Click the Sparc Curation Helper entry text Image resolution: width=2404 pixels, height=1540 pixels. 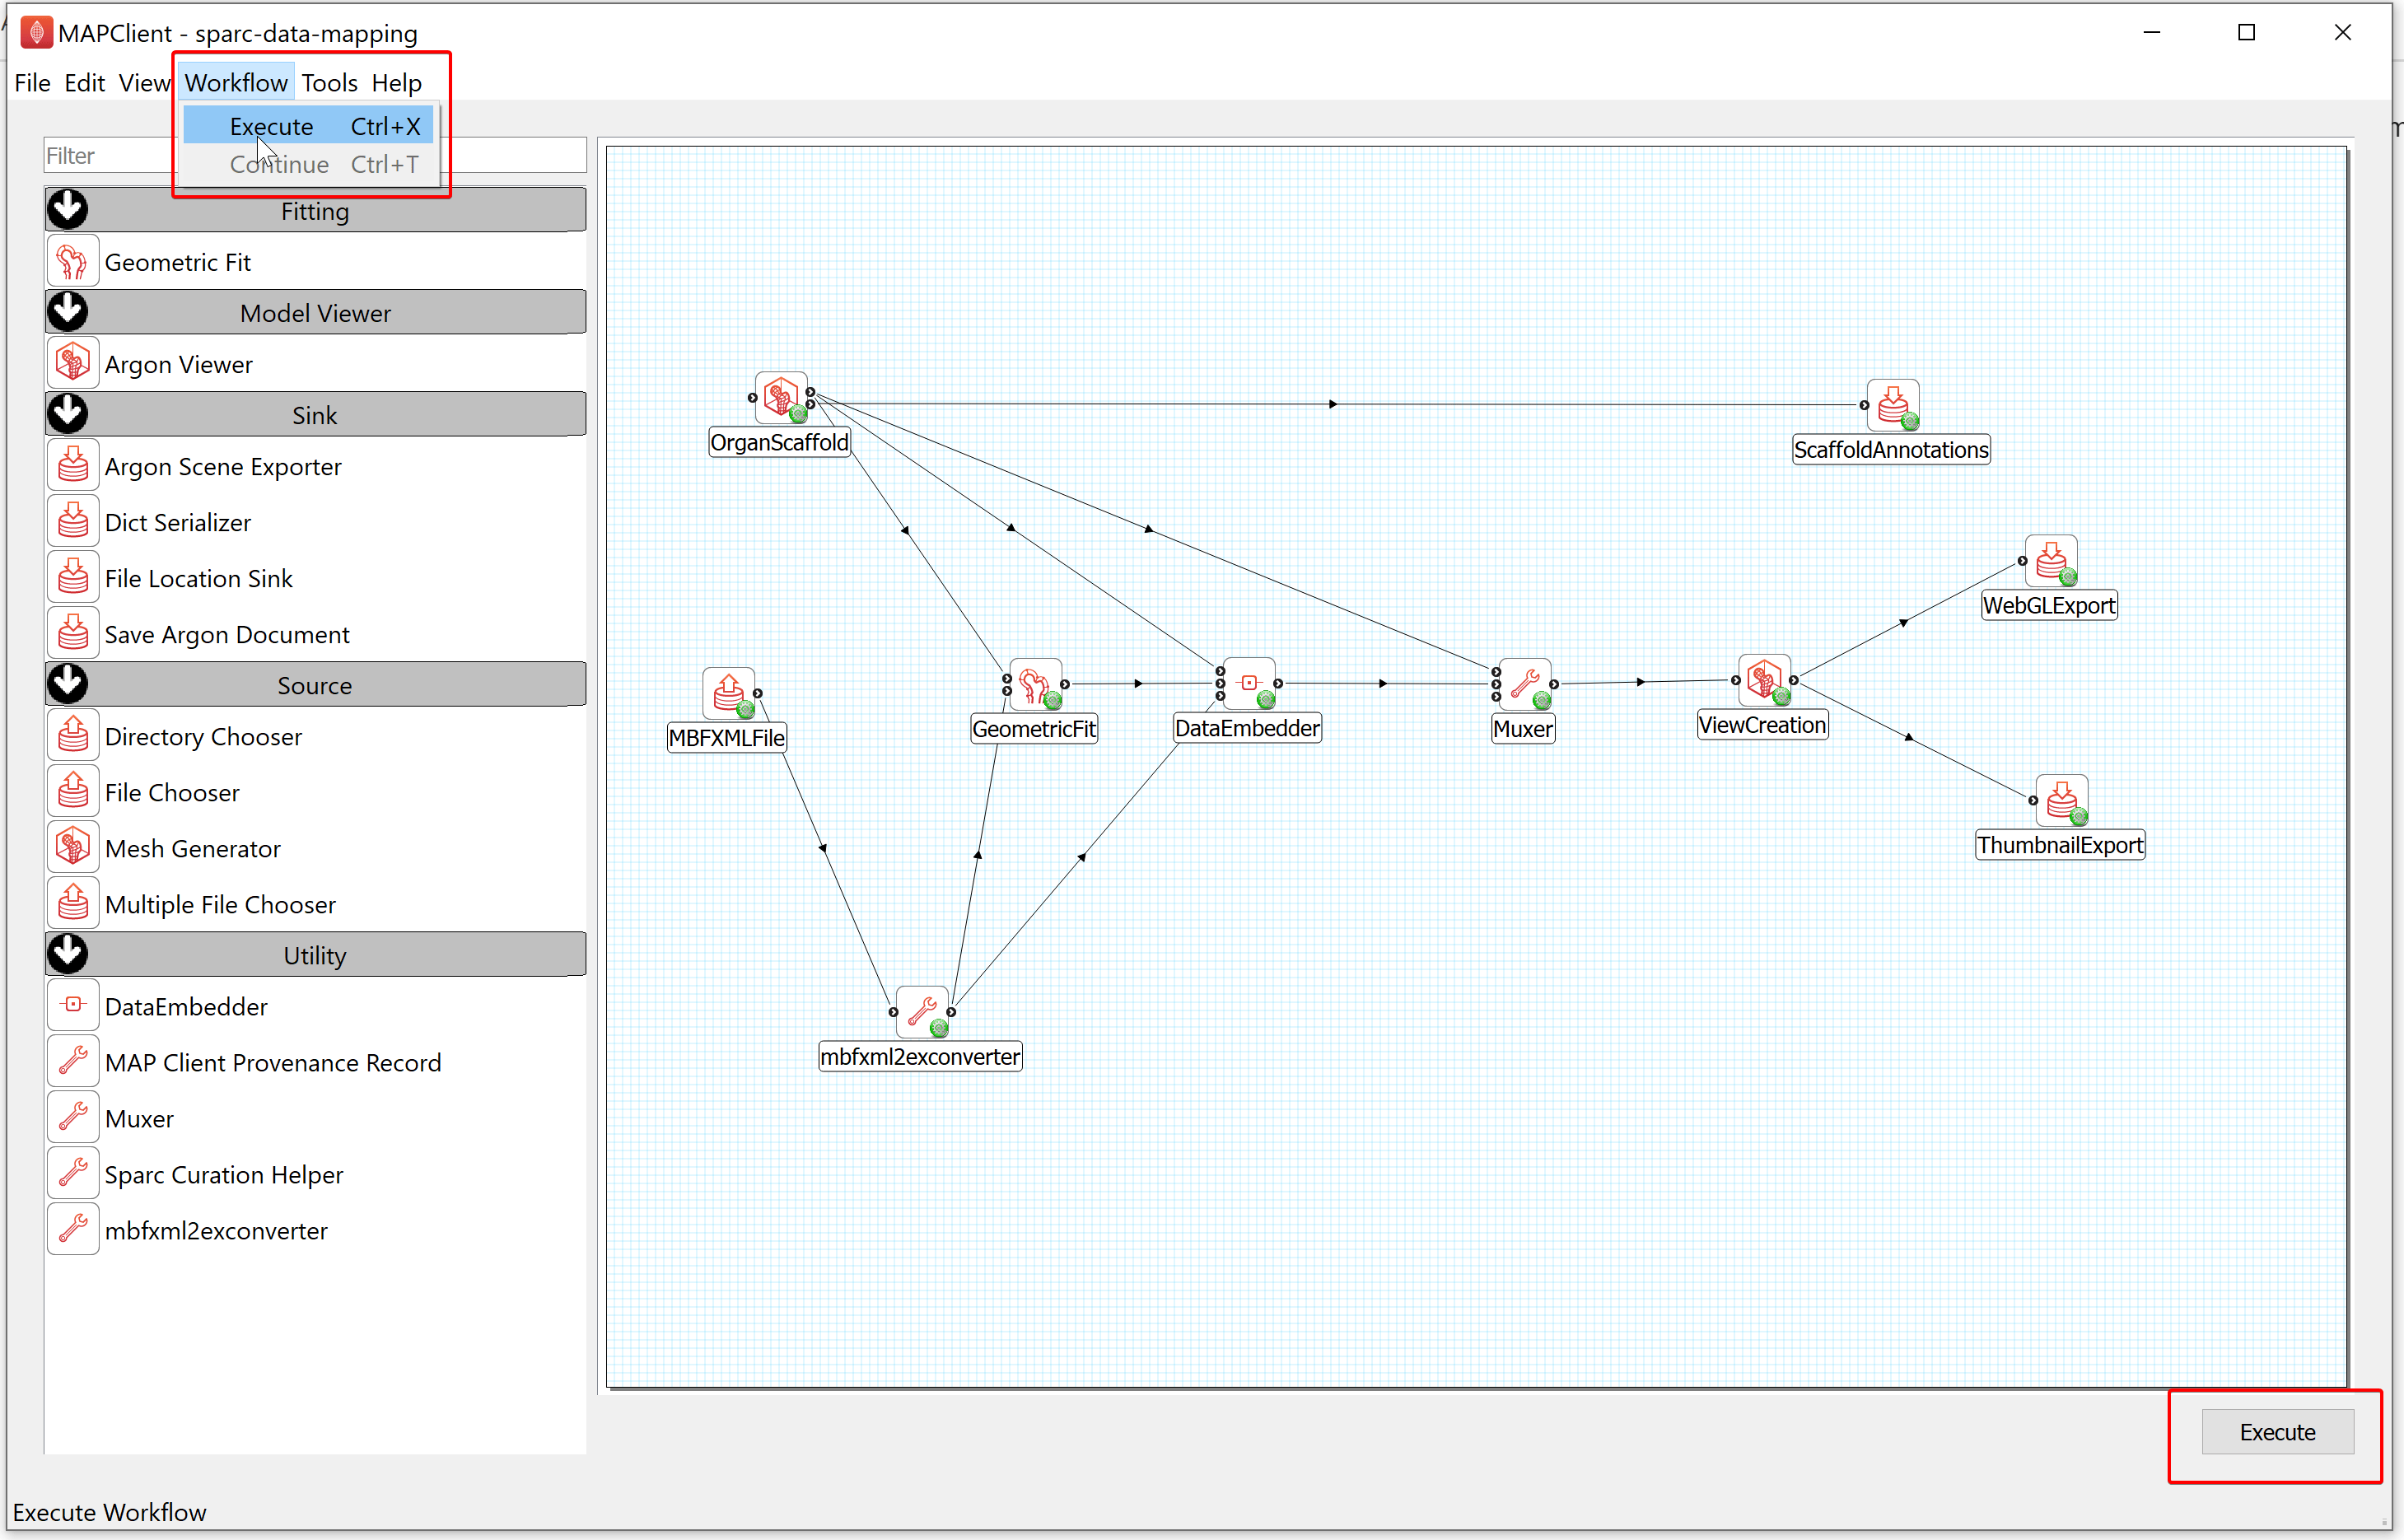coord(224,1174)
